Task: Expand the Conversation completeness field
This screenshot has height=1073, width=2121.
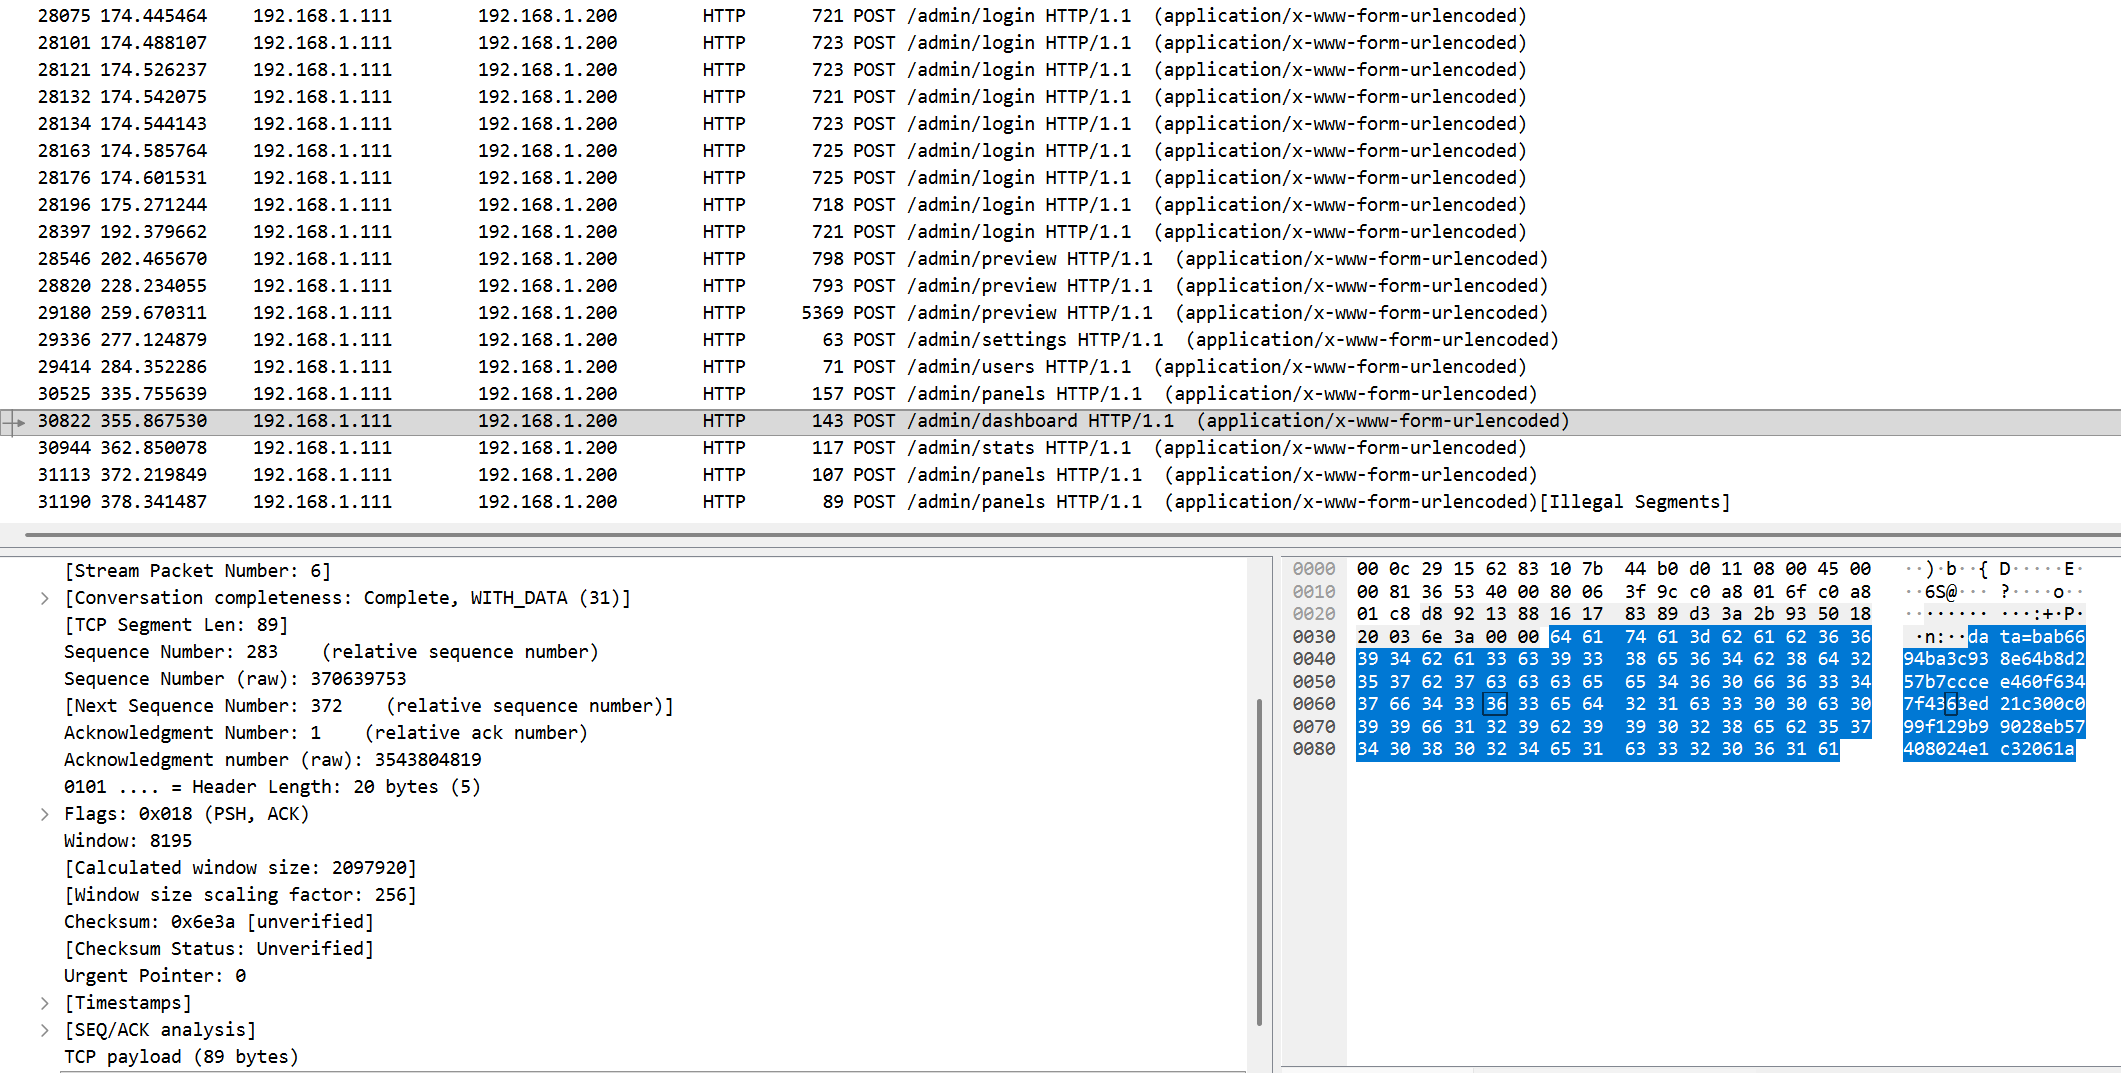Action: (45, 598)
